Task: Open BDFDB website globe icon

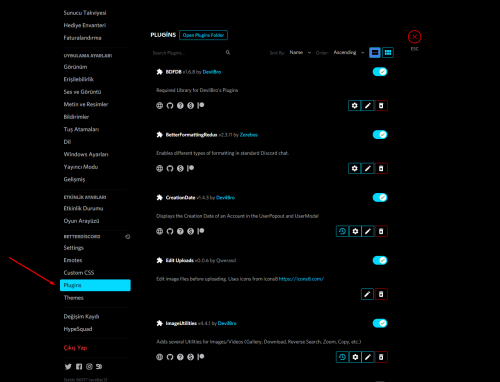Action: tap(160, 106)
